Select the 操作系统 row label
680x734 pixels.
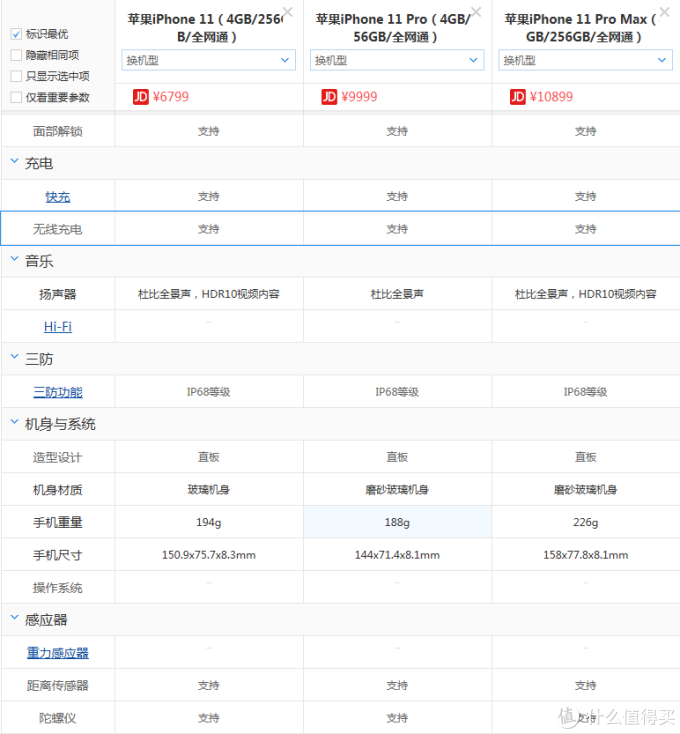point(58,588)
